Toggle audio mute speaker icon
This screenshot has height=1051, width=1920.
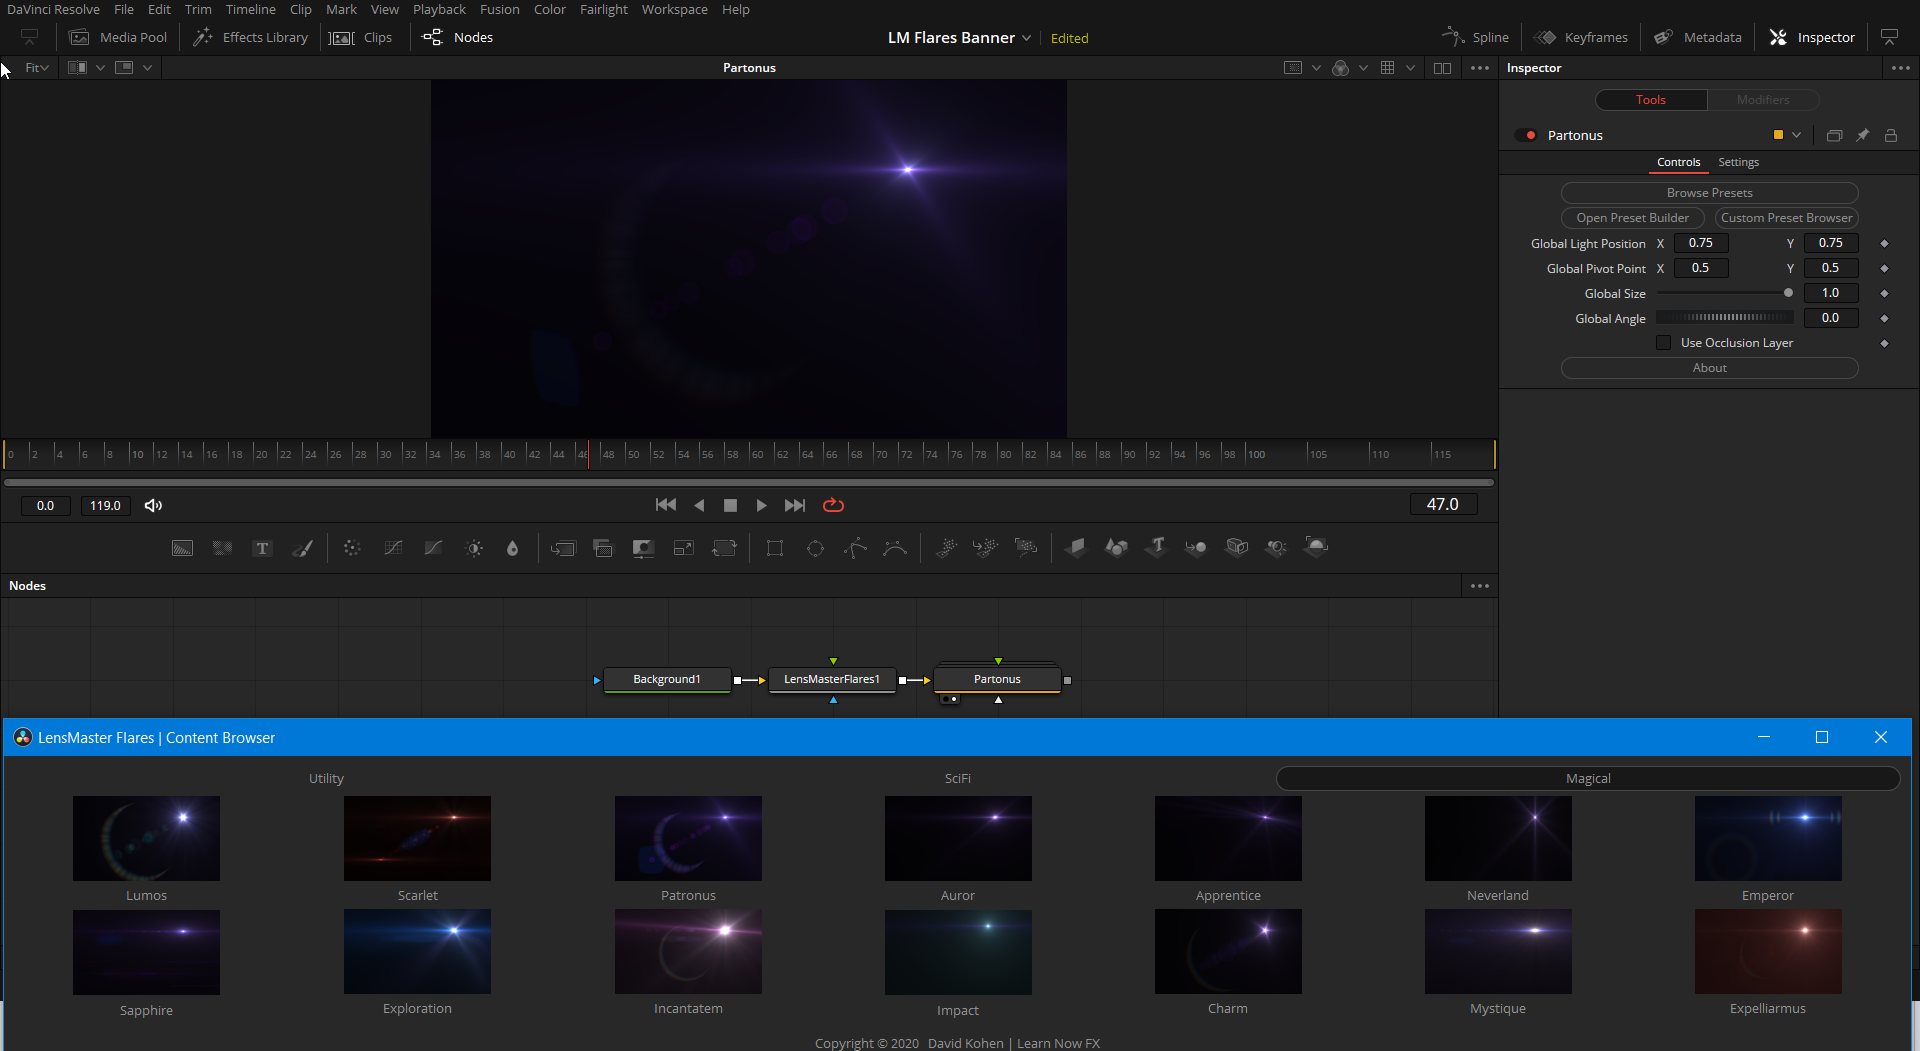point(153,505)
